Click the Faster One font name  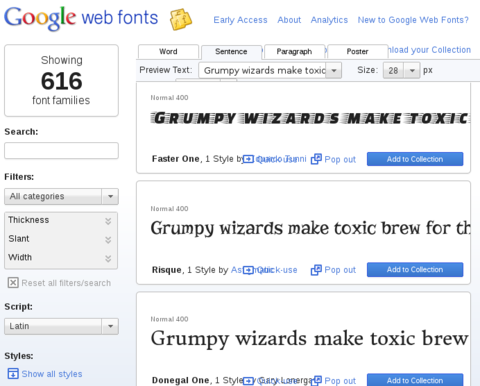tap(176, 159)
